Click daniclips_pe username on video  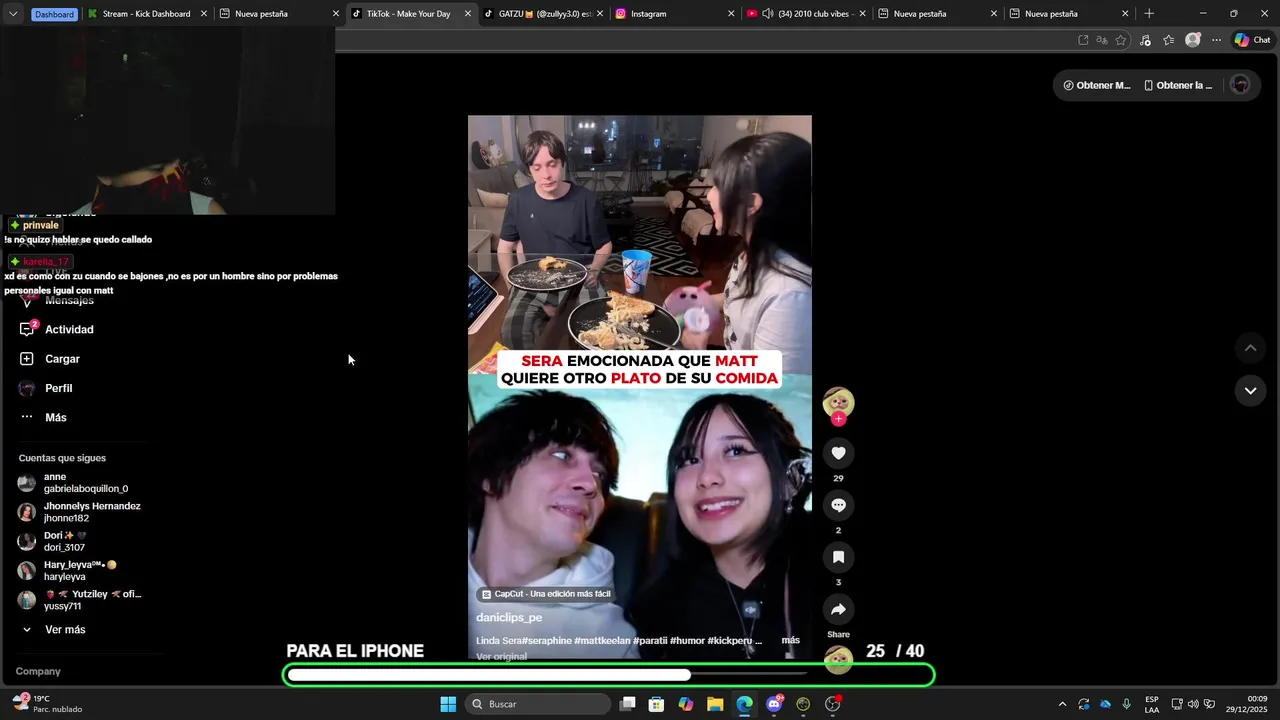point(509,617)
